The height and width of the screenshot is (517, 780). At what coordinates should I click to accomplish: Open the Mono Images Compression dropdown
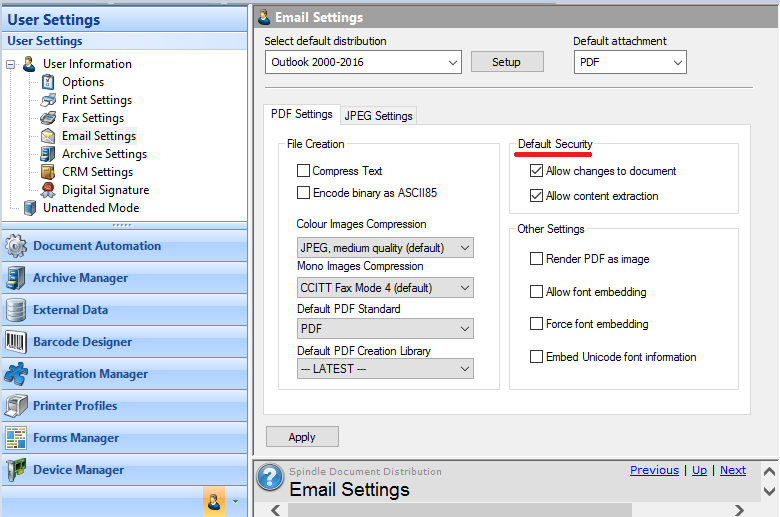click(x=385, y=288)
